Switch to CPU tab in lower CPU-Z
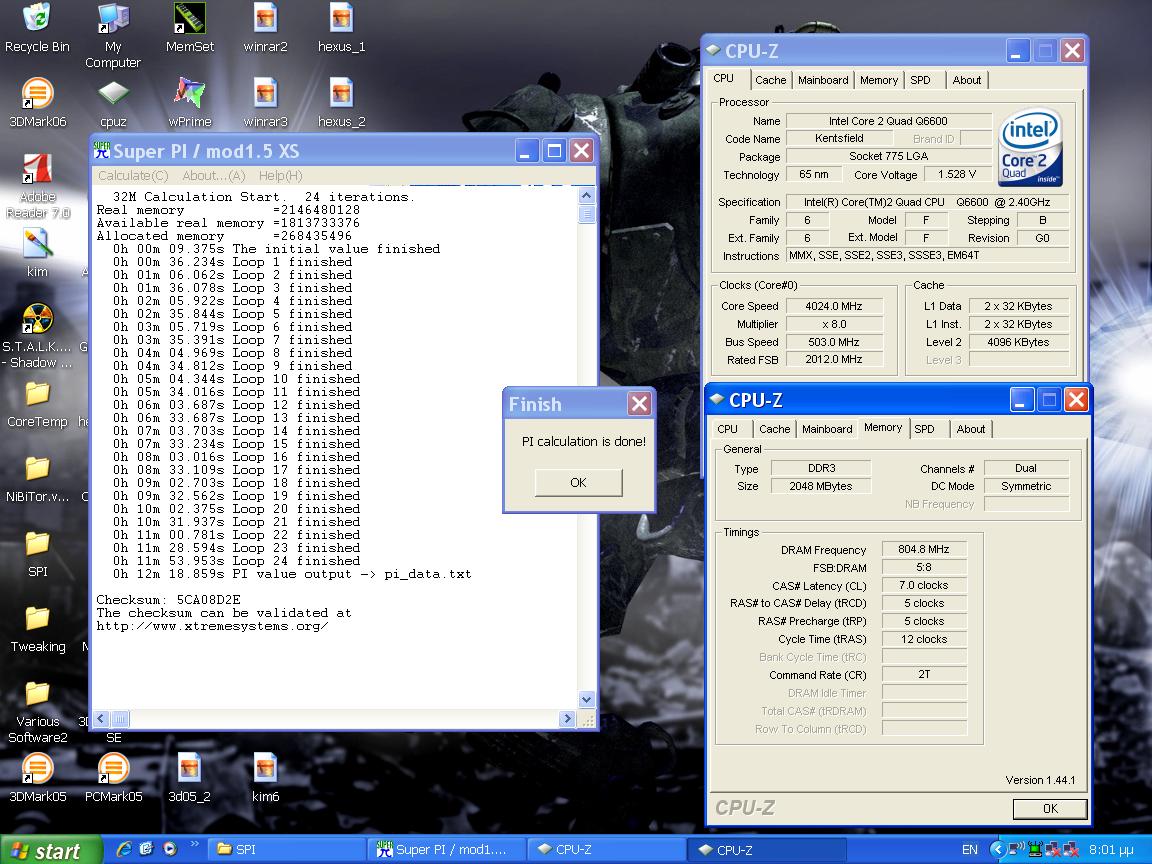This screenshot has width=1152, height=864. (x=727, y=429)
